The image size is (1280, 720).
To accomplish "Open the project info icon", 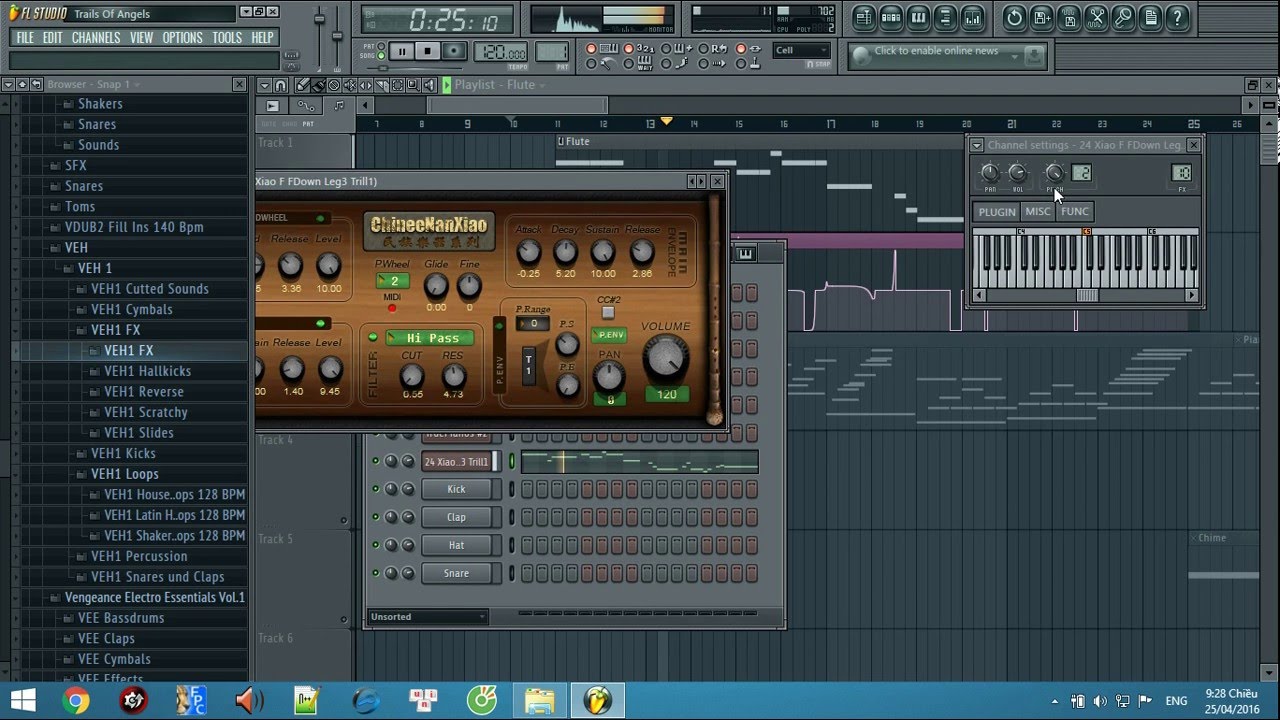I will pos(1152,17).
